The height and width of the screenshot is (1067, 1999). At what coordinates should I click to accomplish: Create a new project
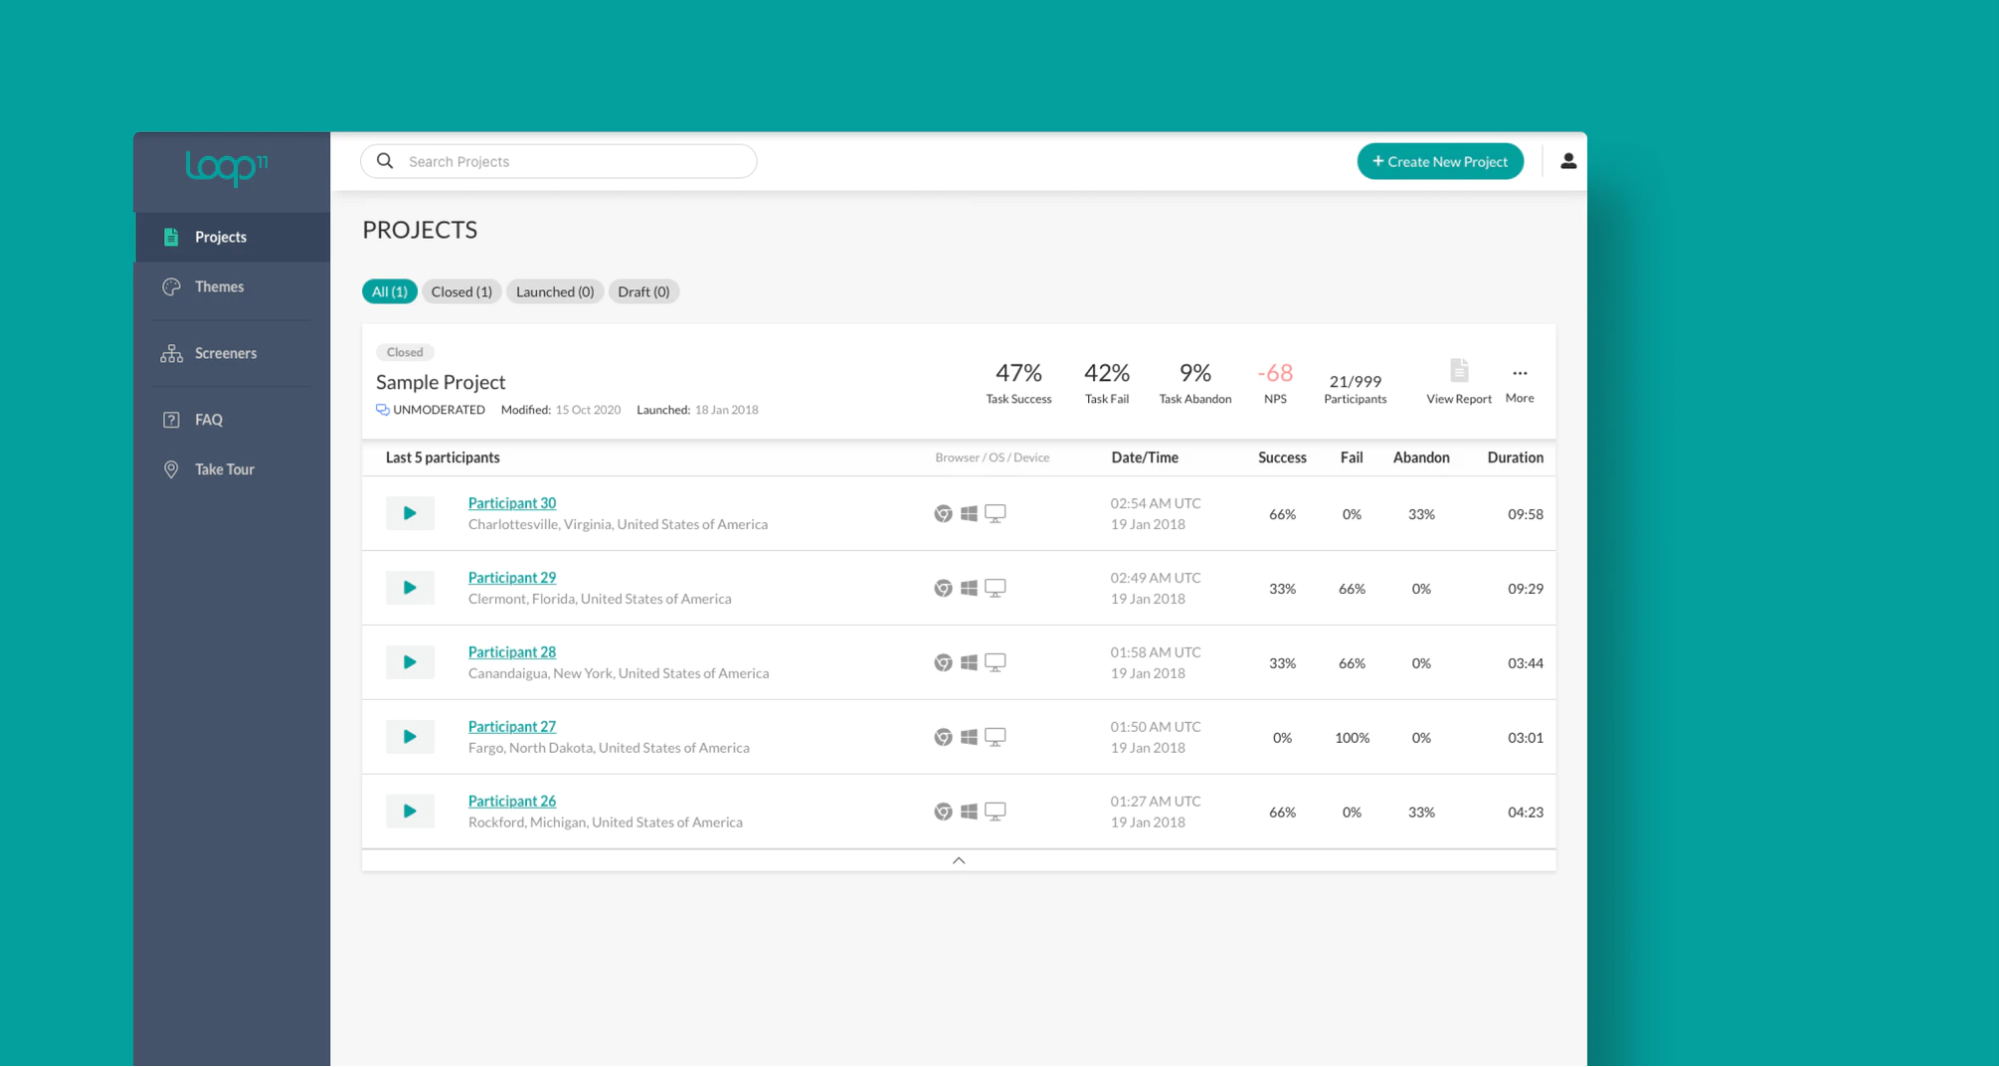point(1440,161)
